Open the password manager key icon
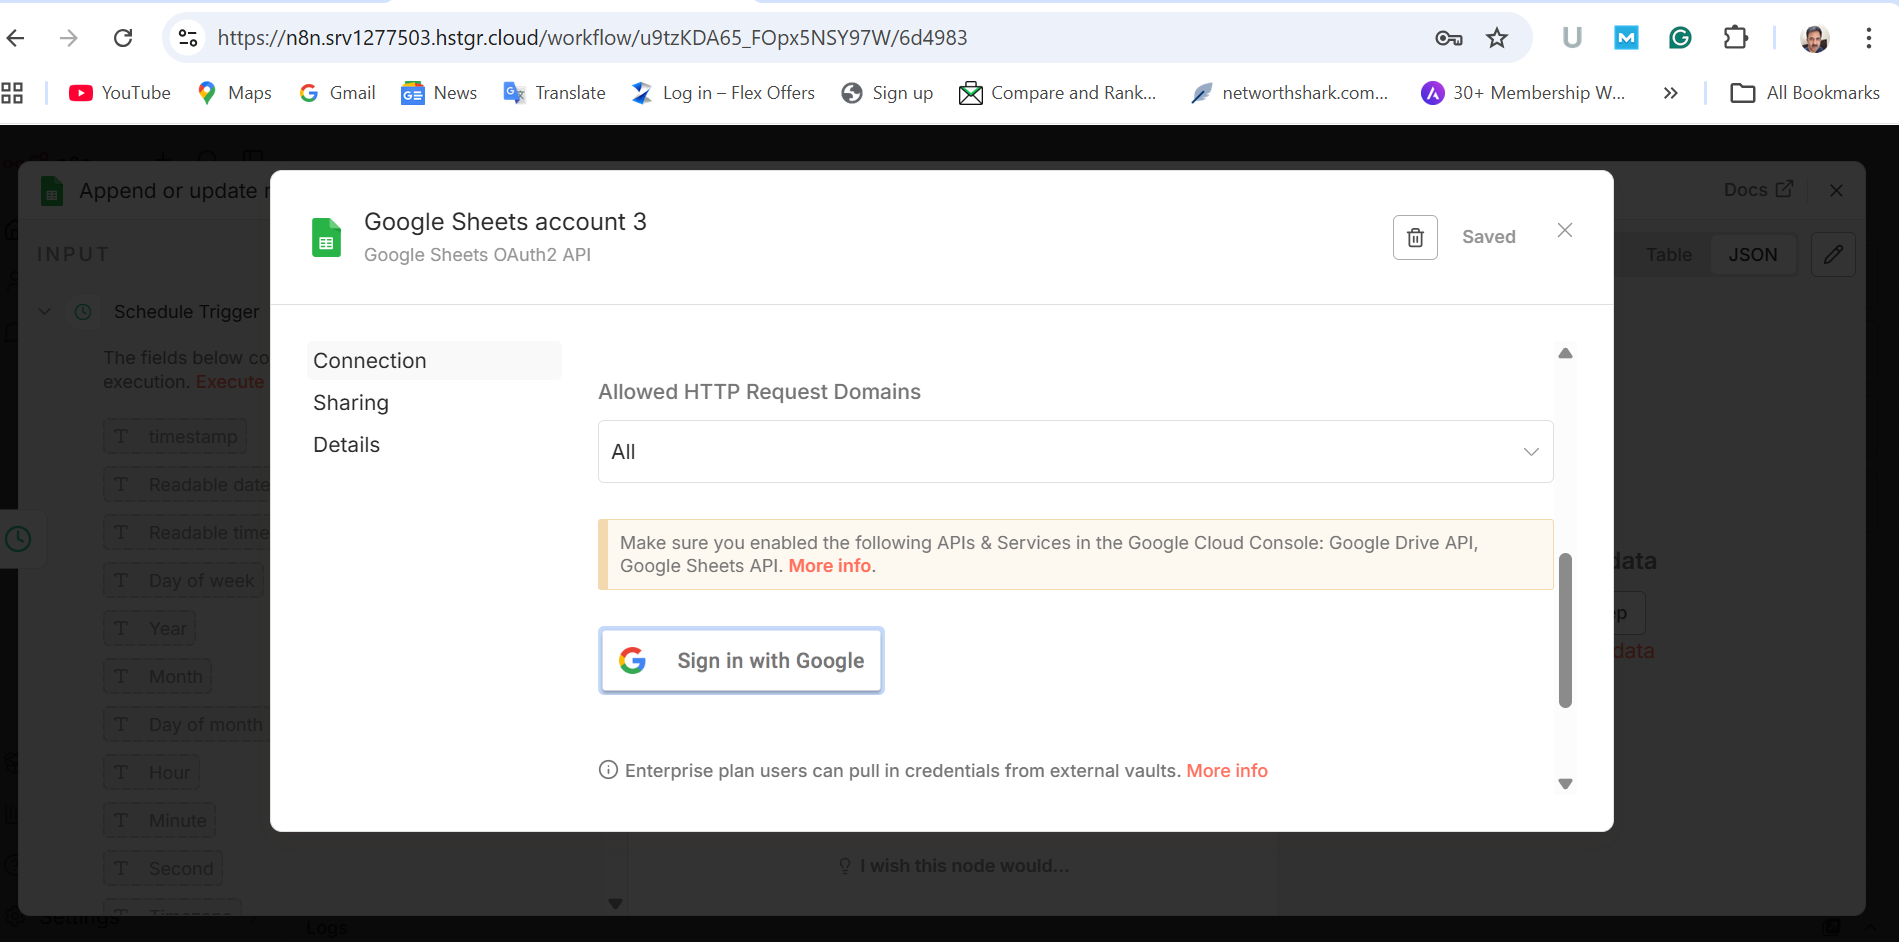This screenshot has height=942, width=1899. point(1448,38)
